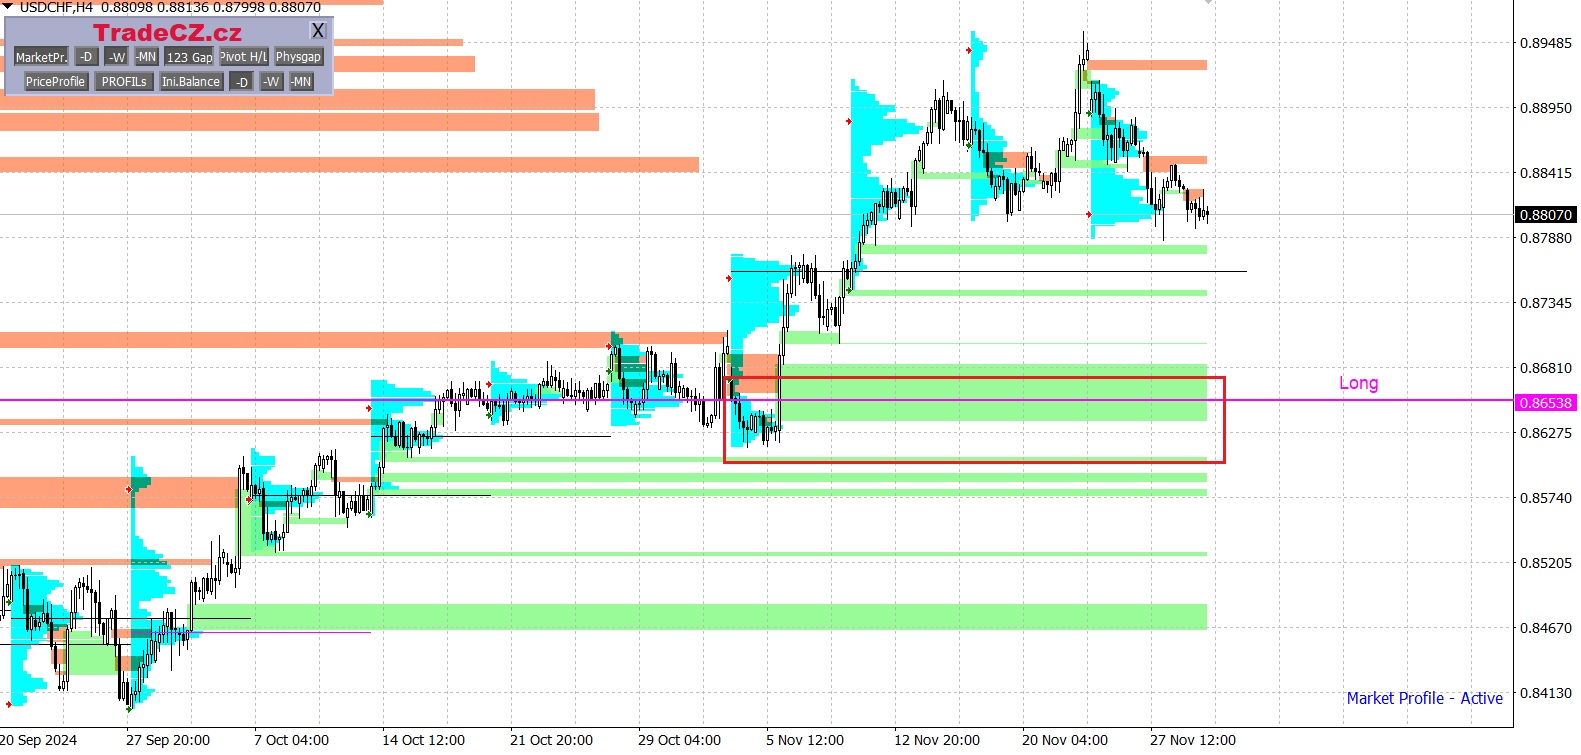Toggle -D next to MarketPr.
The width and height of the screenshot is (1581, 755).
(86, 57)
